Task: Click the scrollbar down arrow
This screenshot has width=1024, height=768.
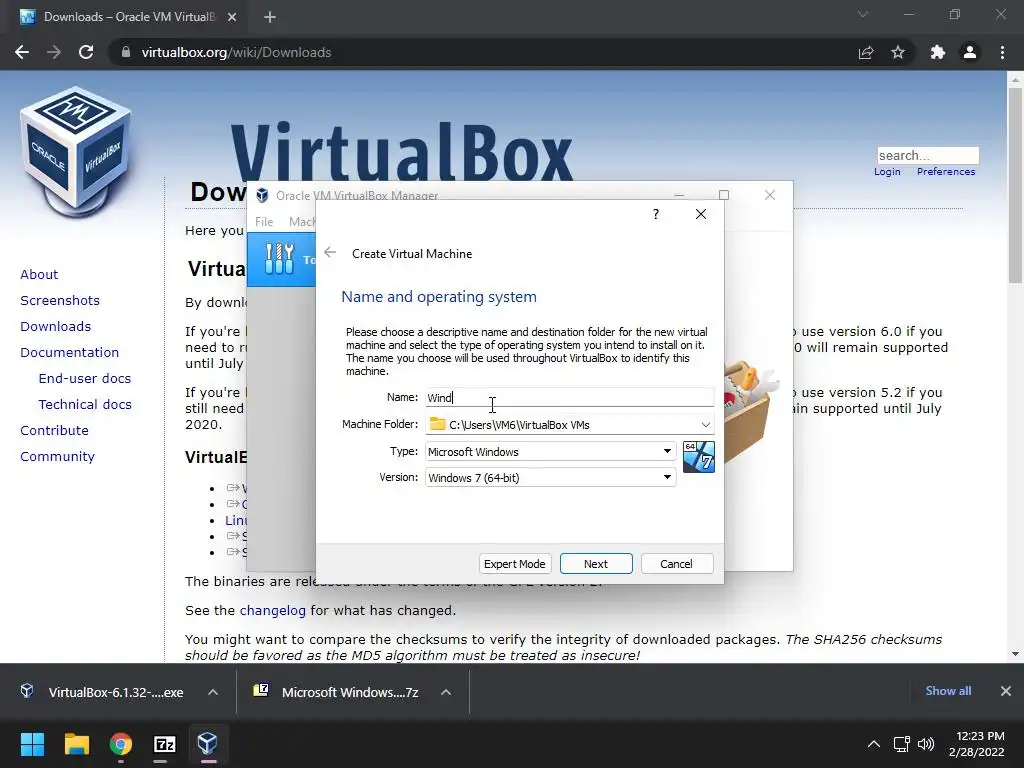Action: click(x=1015, y=654)
